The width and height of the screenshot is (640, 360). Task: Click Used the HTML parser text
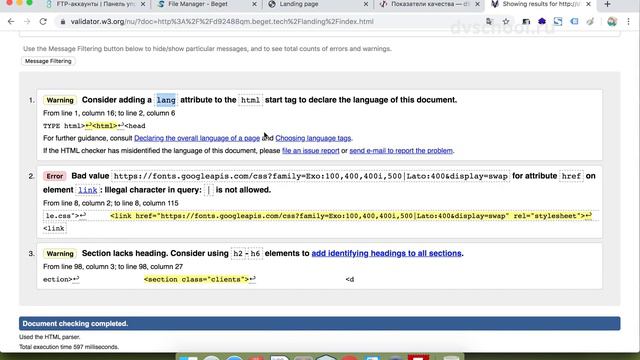coord(50,337)
